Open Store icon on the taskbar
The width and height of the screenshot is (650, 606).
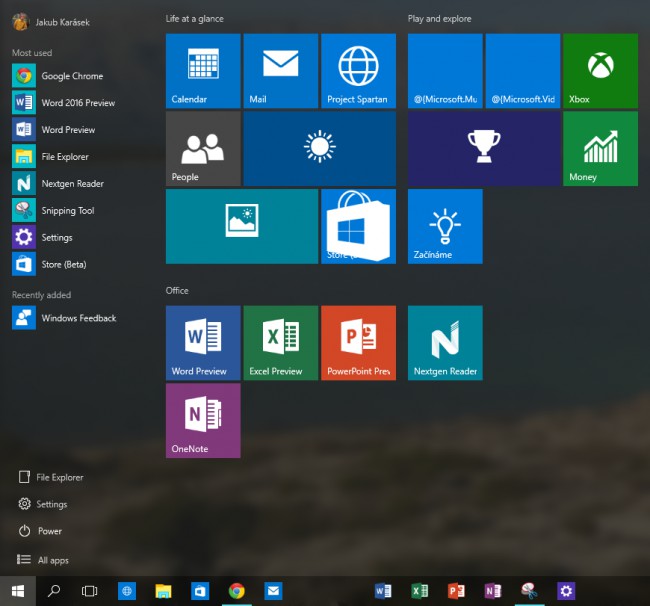(200, 591)
